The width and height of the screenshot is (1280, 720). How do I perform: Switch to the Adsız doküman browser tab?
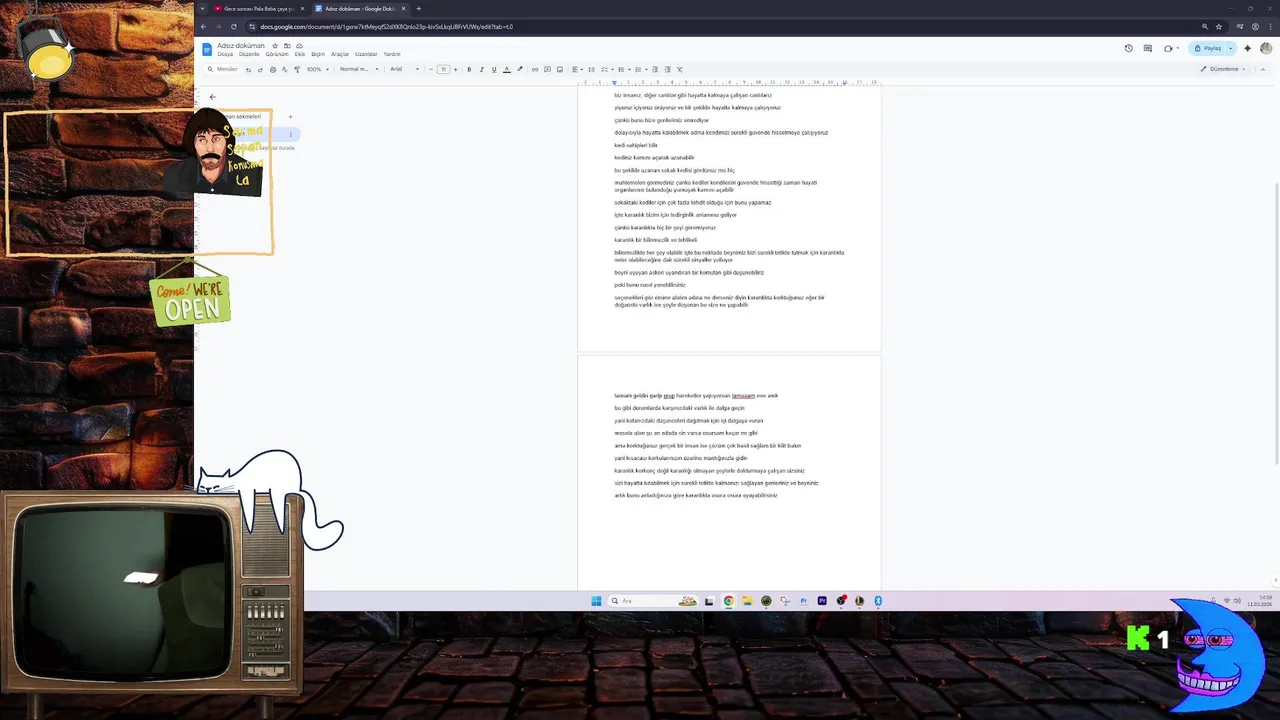point(360,8)
